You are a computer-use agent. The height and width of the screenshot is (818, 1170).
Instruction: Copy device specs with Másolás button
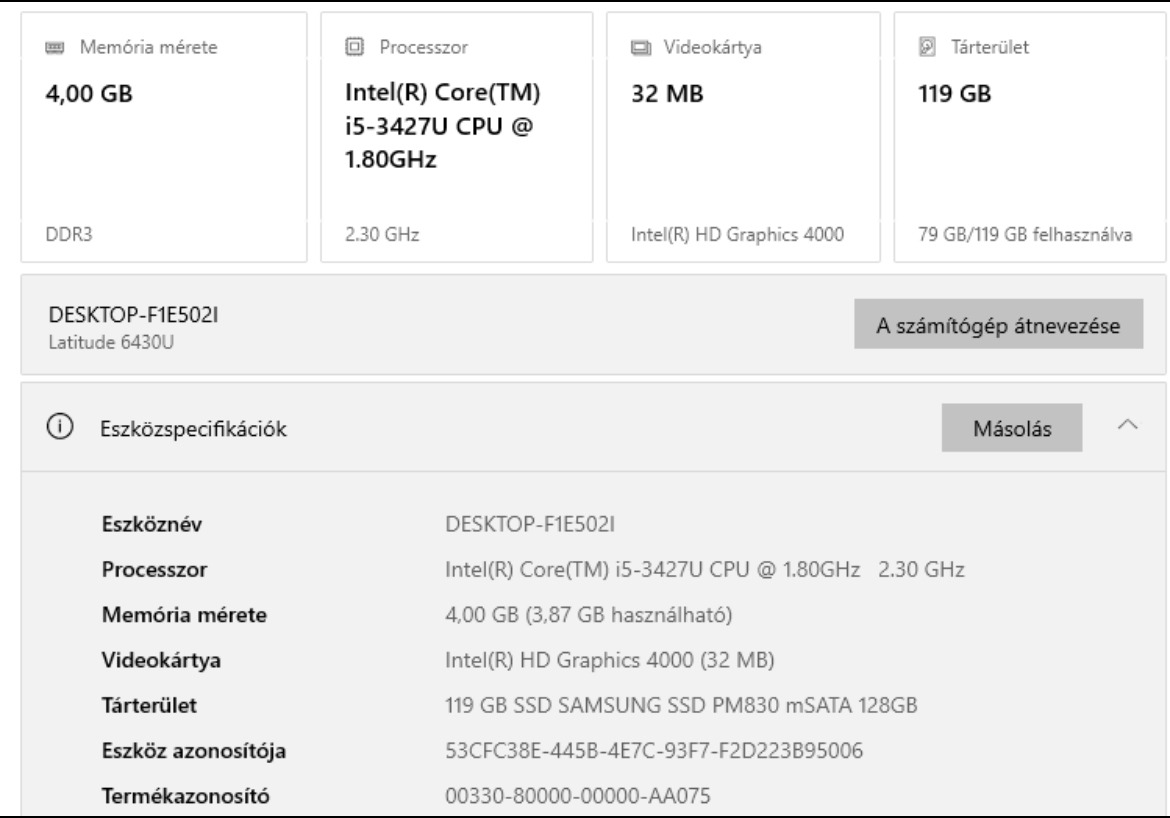point(1011,427)
